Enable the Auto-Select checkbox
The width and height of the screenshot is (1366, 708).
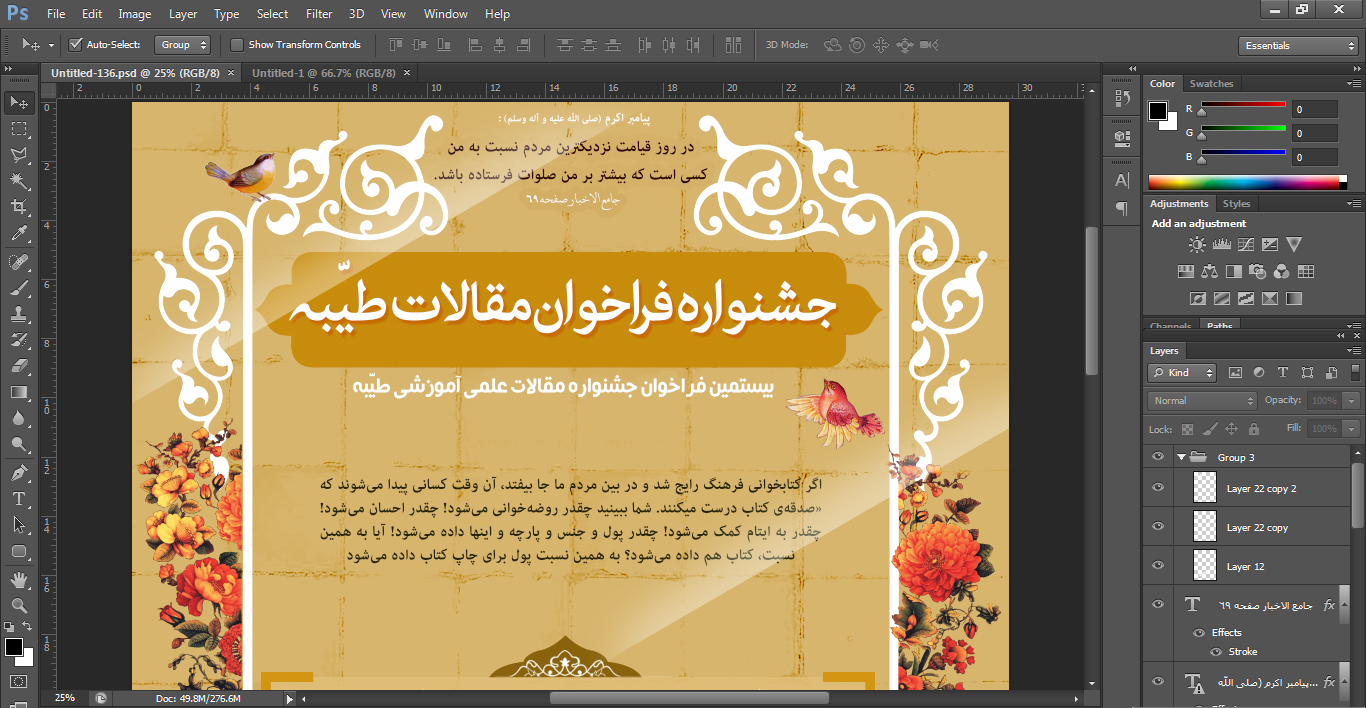coord(75,45)
